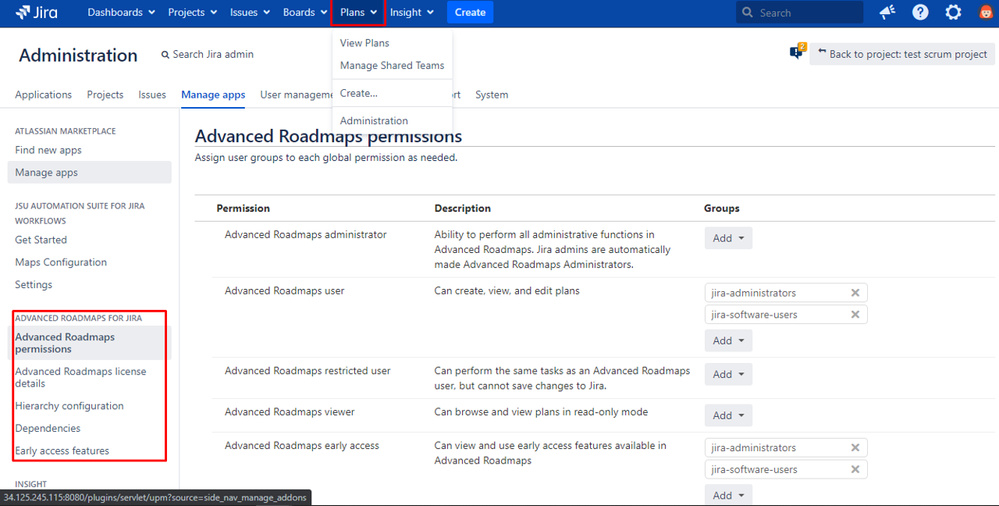Click the magnifier in Search Jira admin
The width and height of the screenshot is (999, 506).
tap(166, 55)
